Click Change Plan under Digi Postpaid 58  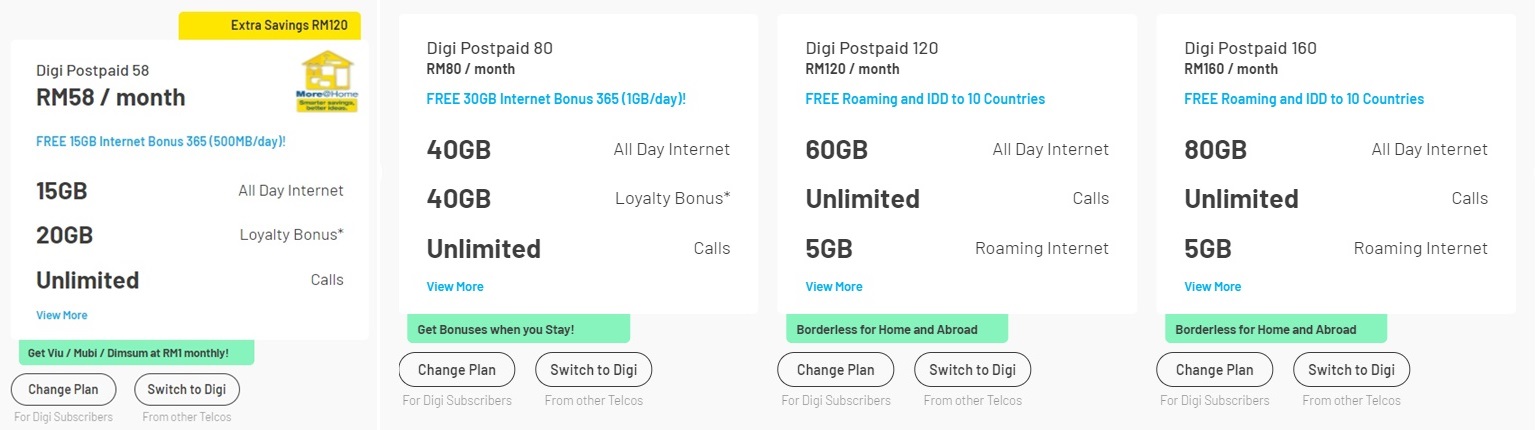[63, 390]
